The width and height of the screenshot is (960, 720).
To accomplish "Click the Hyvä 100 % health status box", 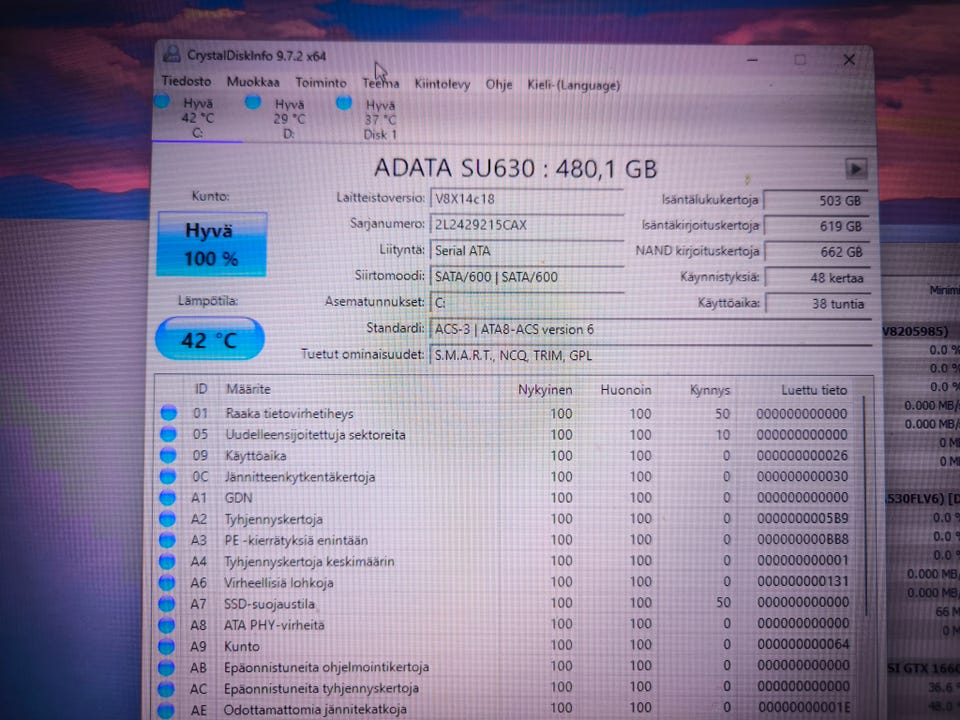I will click(x=212, y=244).
